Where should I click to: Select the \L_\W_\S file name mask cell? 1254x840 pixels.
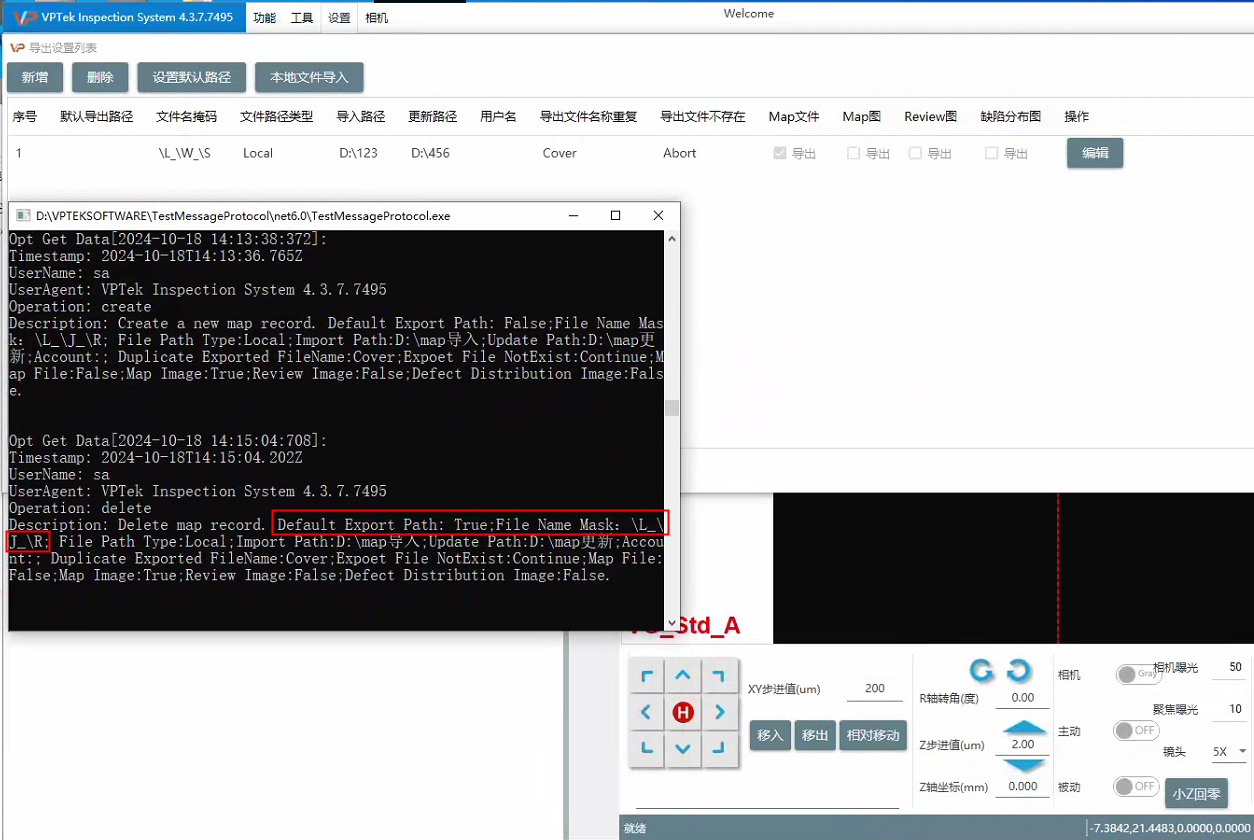(185, 153)
